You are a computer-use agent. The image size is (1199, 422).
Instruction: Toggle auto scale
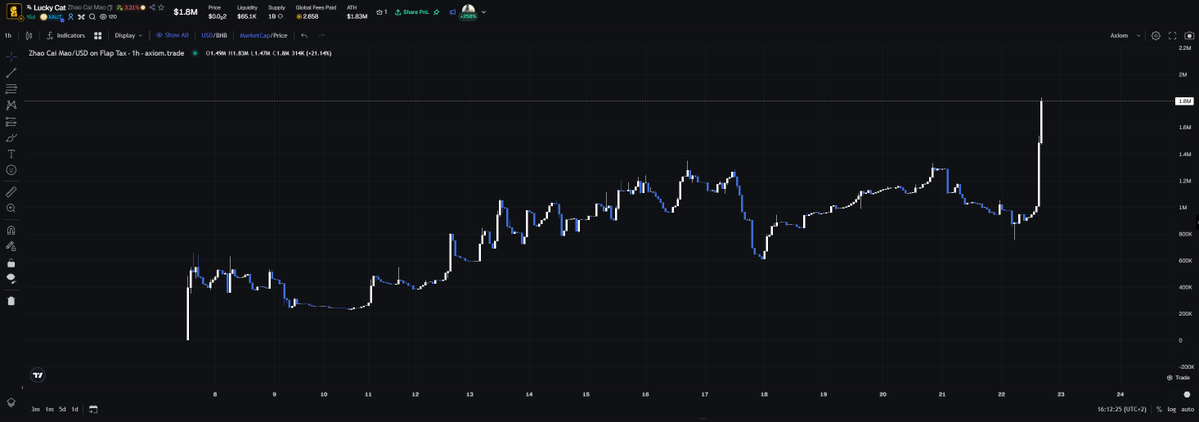coord(1186,409)
